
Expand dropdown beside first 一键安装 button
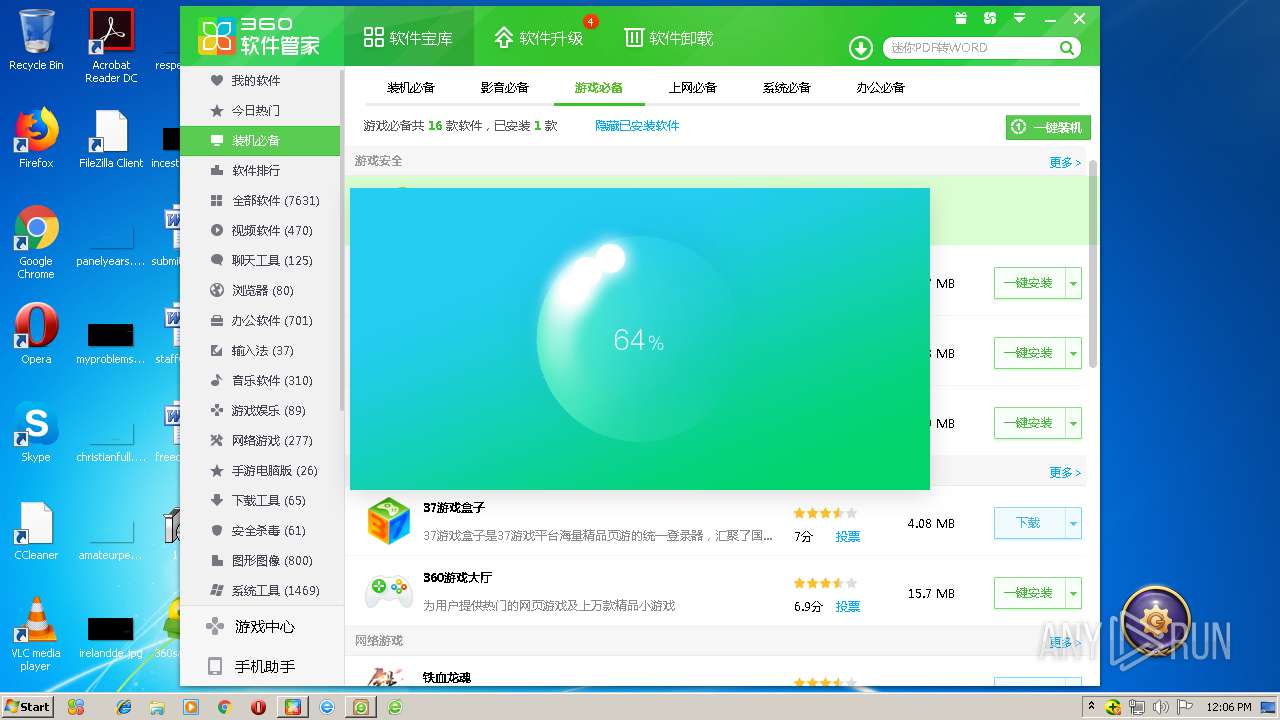pos(1074,283)
